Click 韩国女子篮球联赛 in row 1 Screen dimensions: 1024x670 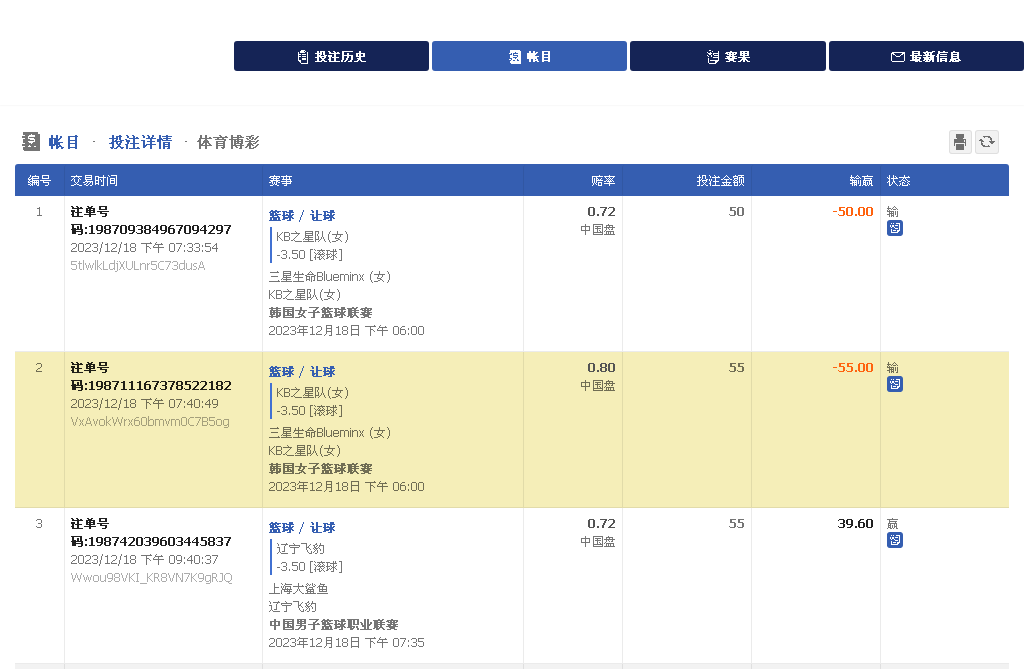[x=321, y=313]
